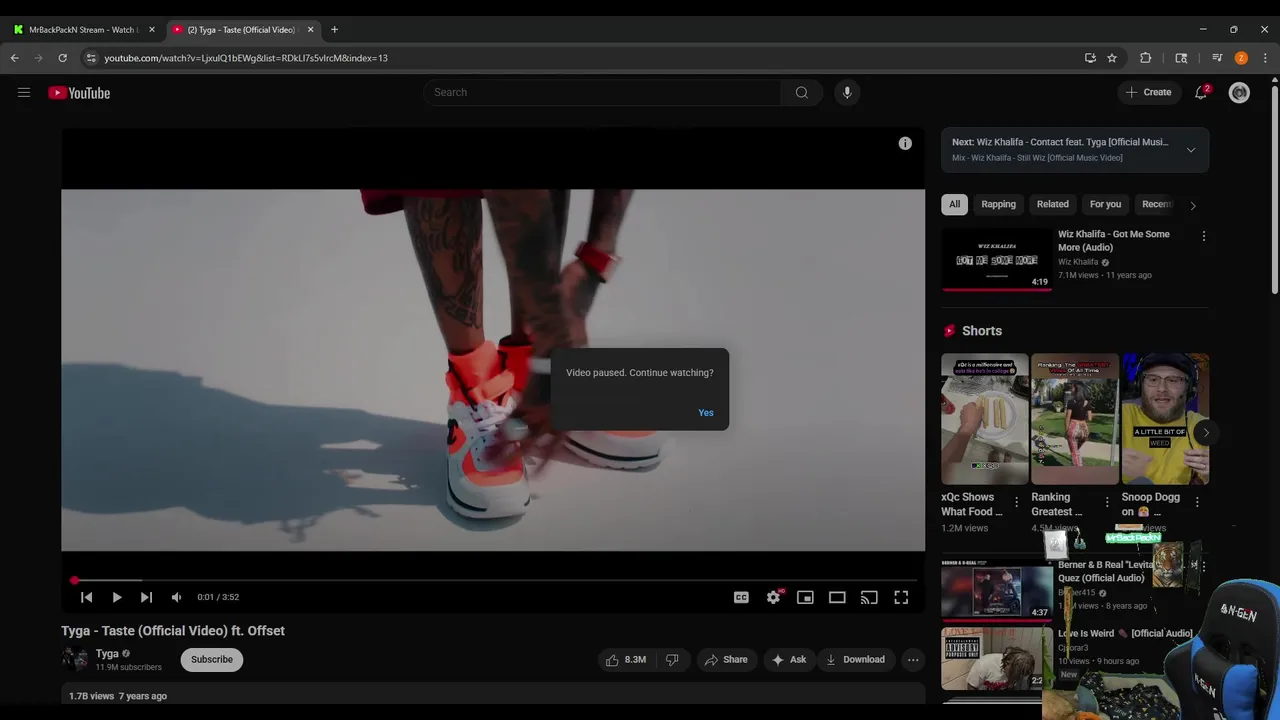This screenshot has width=1280, height=720.
Task: Open the Tyga channel name link
Action: 107,654
